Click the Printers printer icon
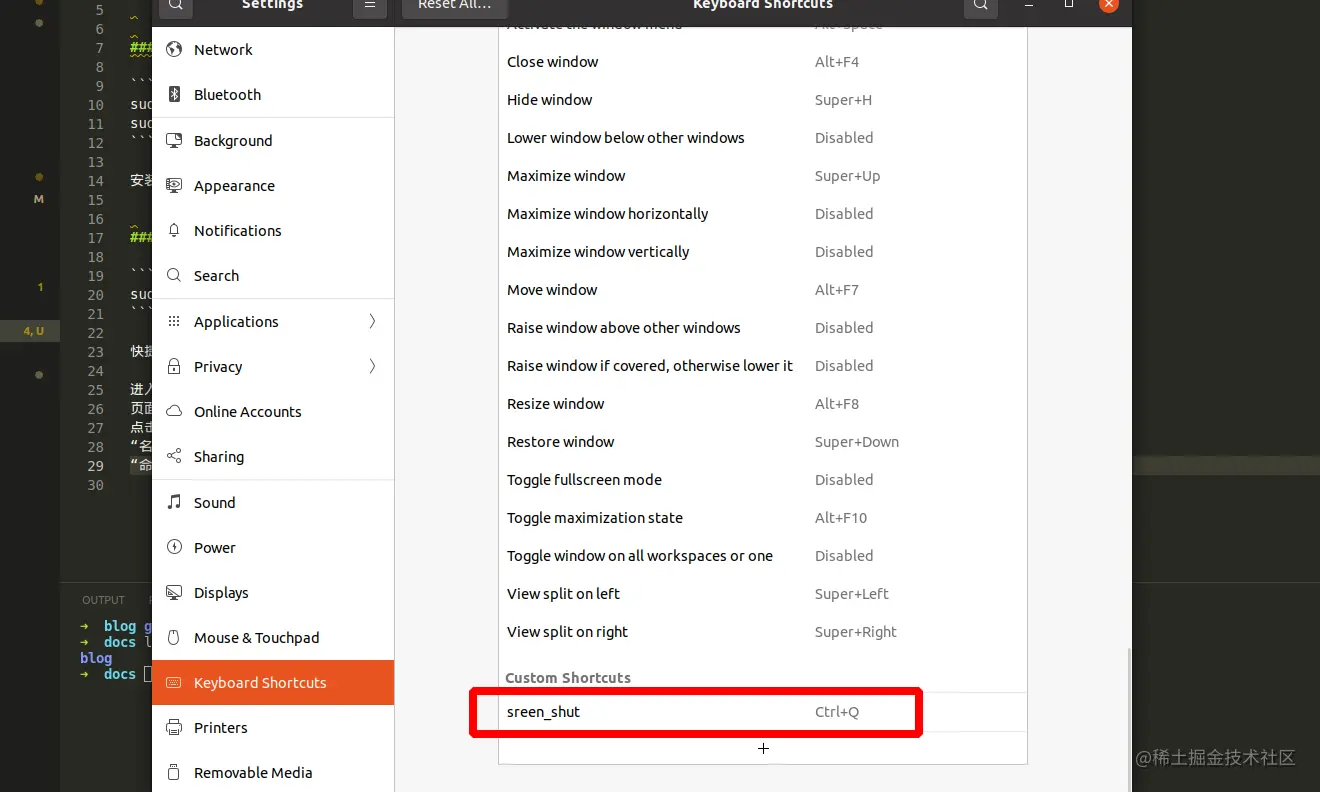 pyautogui.click(x=174, y=728)
